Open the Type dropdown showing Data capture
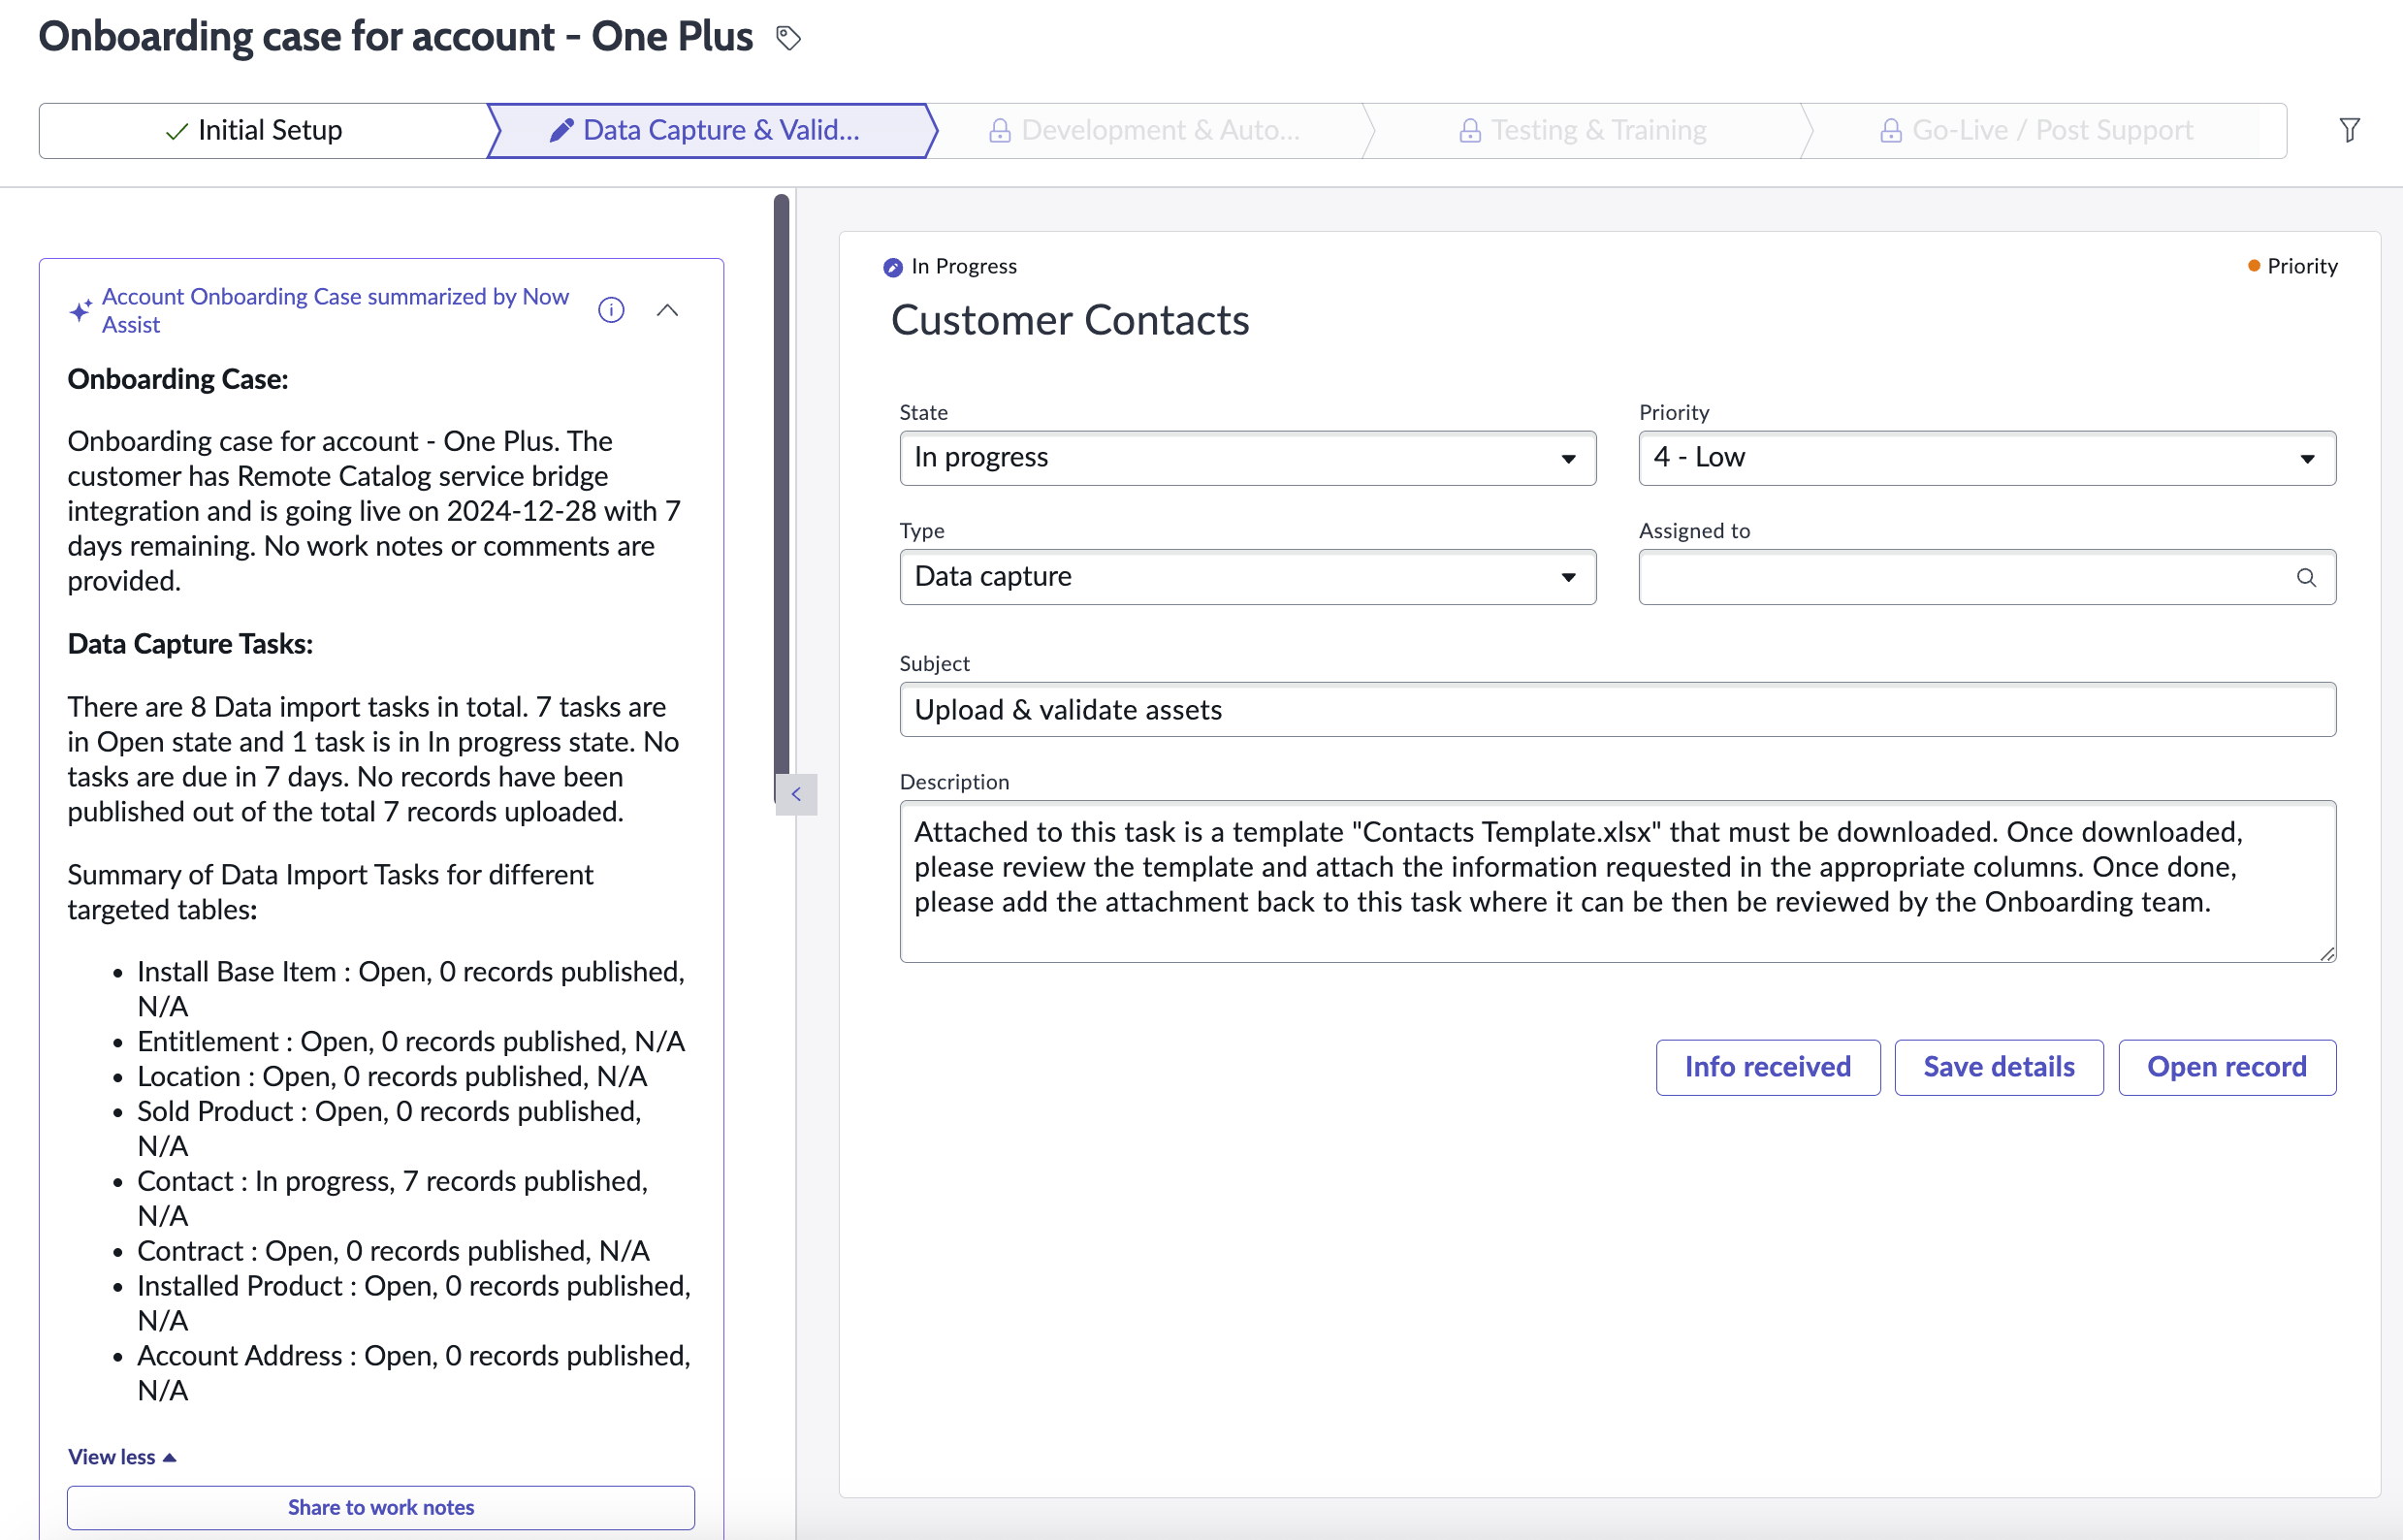 tap(1247, 577)
